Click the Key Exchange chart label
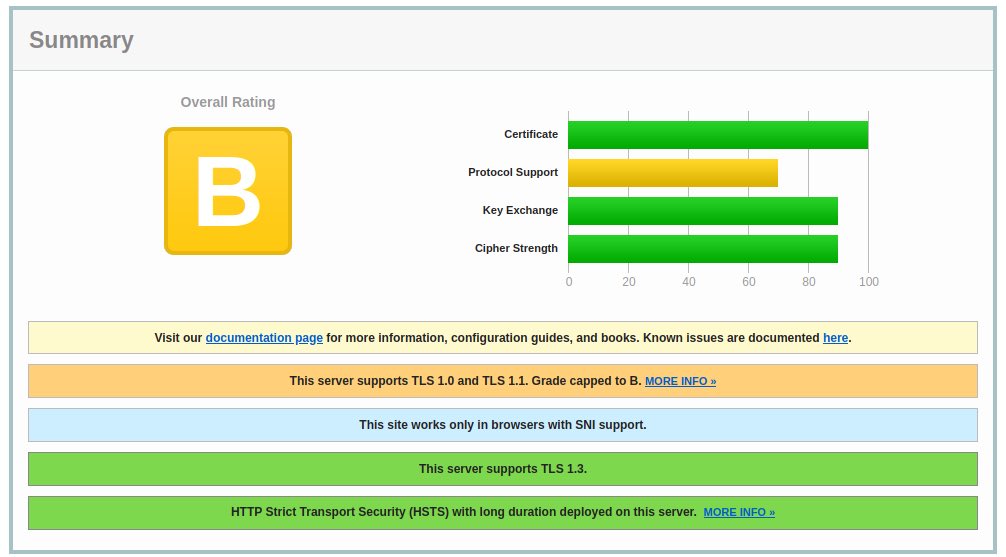 [520, 210]
